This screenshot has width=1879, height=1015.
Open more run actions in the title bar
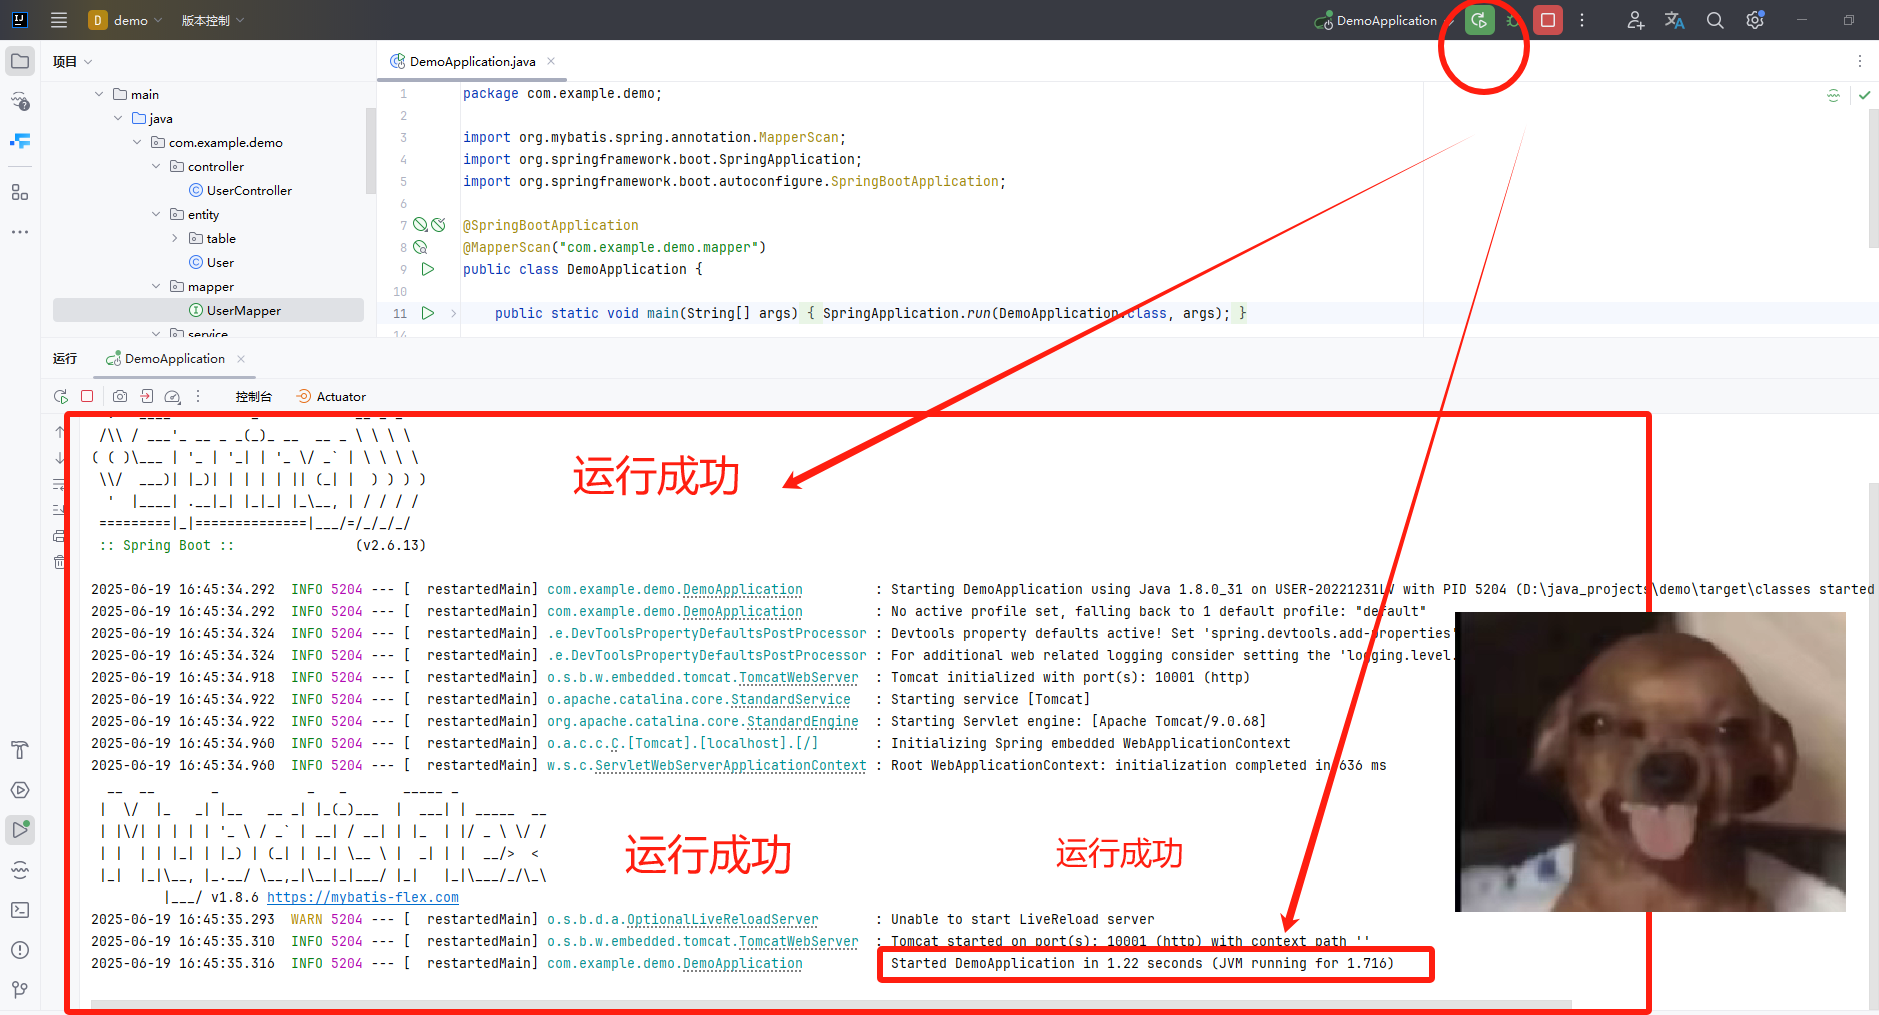tap(1582, 20)
